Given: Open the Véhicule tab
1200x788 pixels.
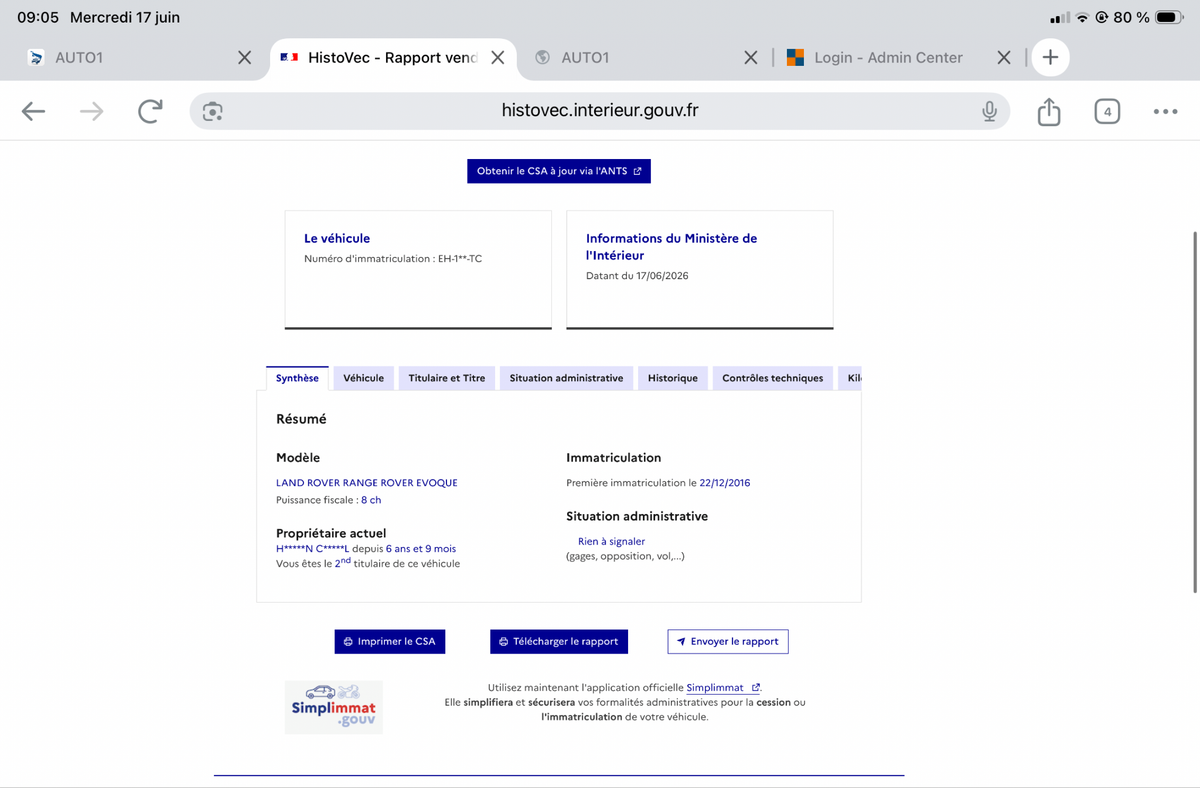Looking at the screenshot, I should coord(363,378).
